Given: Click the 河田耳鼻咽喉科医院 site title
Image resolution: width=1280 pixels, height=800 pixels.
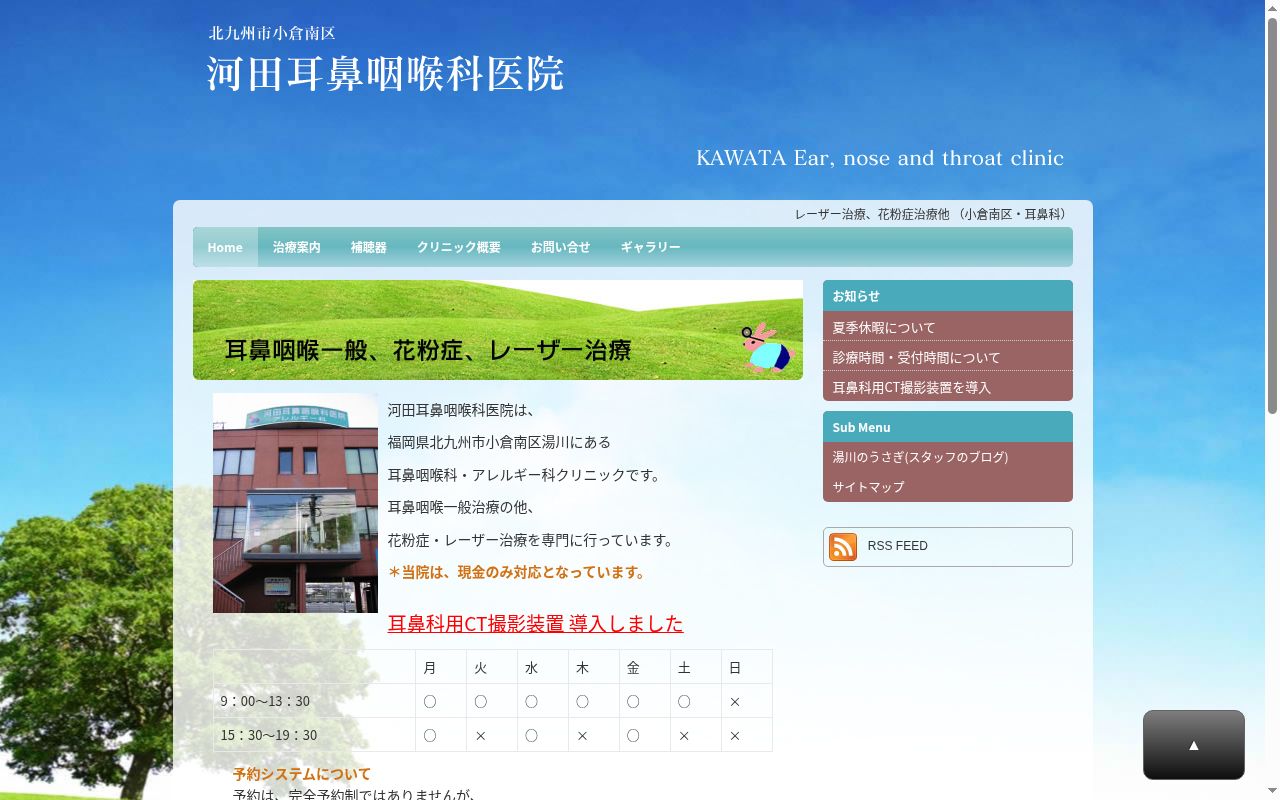Looking at the screenshot, I should [x=385, y=74].
